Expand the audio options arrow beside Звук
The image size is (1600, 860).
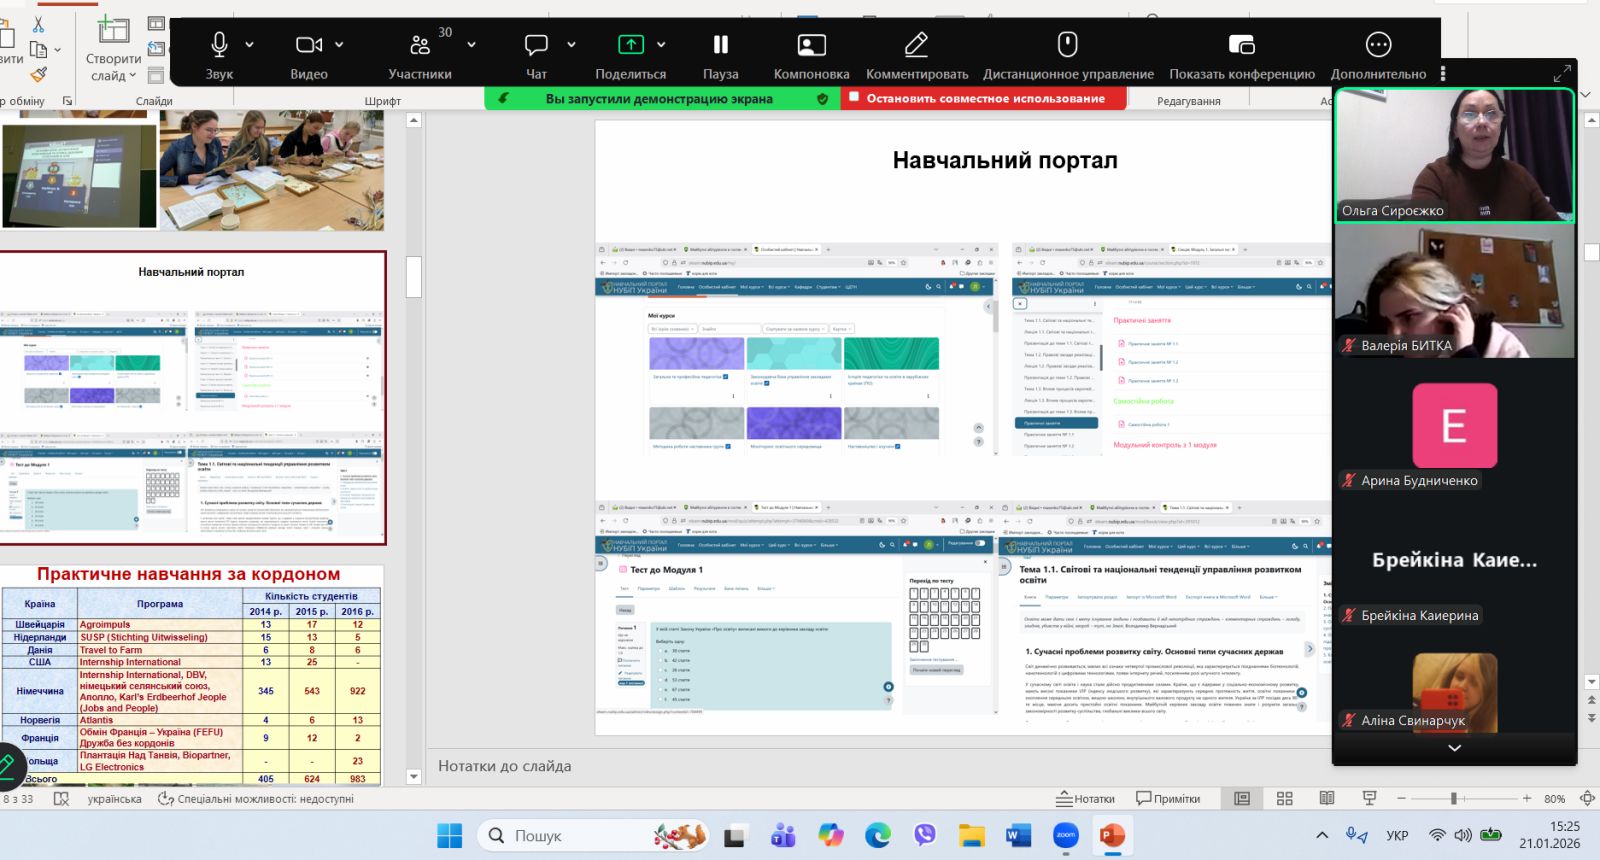[250, 45]
